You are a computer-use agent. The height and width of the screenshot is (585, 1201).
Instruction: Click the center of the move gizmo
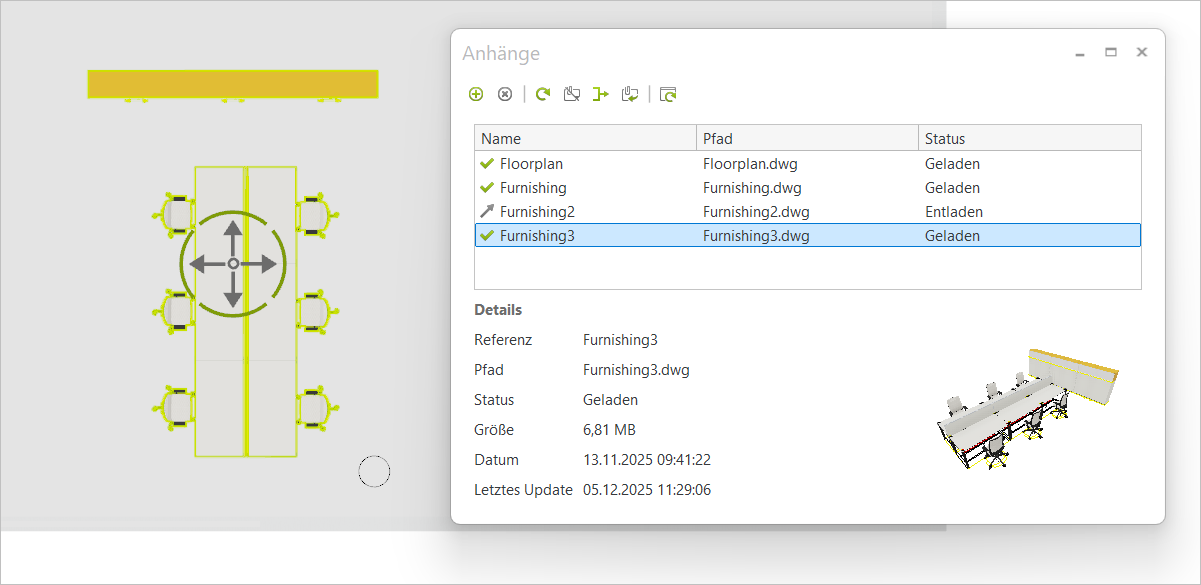pos(232,263)
